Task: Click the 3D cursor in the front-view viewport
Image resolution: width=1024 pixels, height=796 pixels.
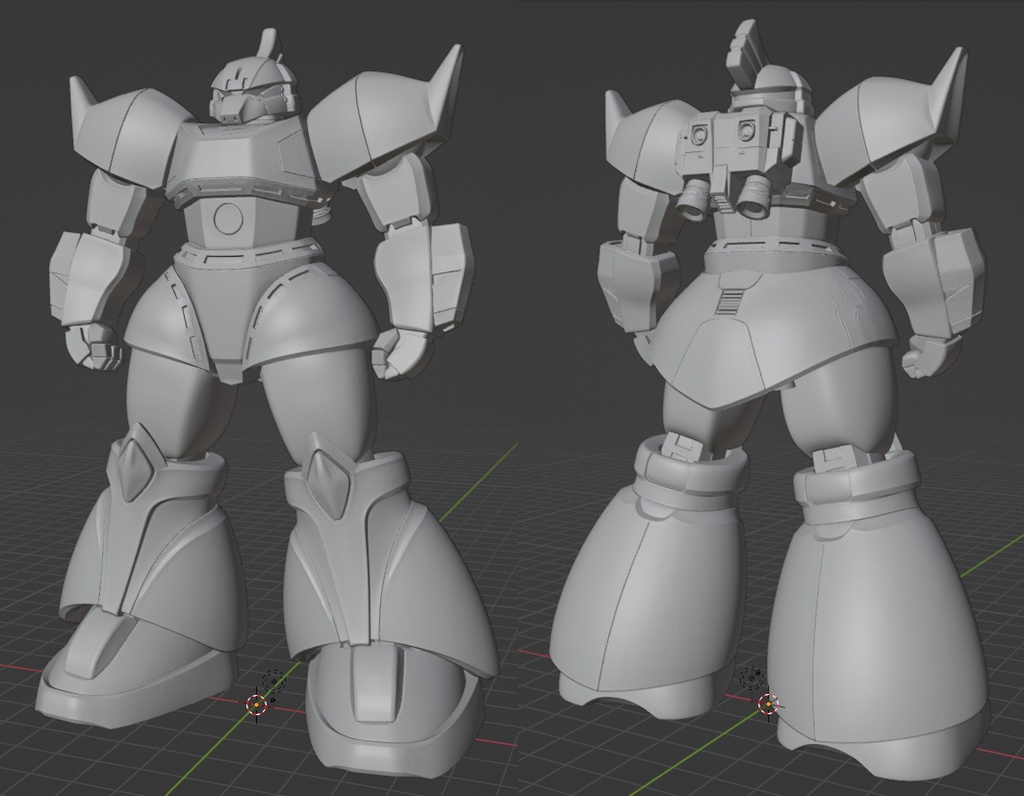Action: (257, 705)
